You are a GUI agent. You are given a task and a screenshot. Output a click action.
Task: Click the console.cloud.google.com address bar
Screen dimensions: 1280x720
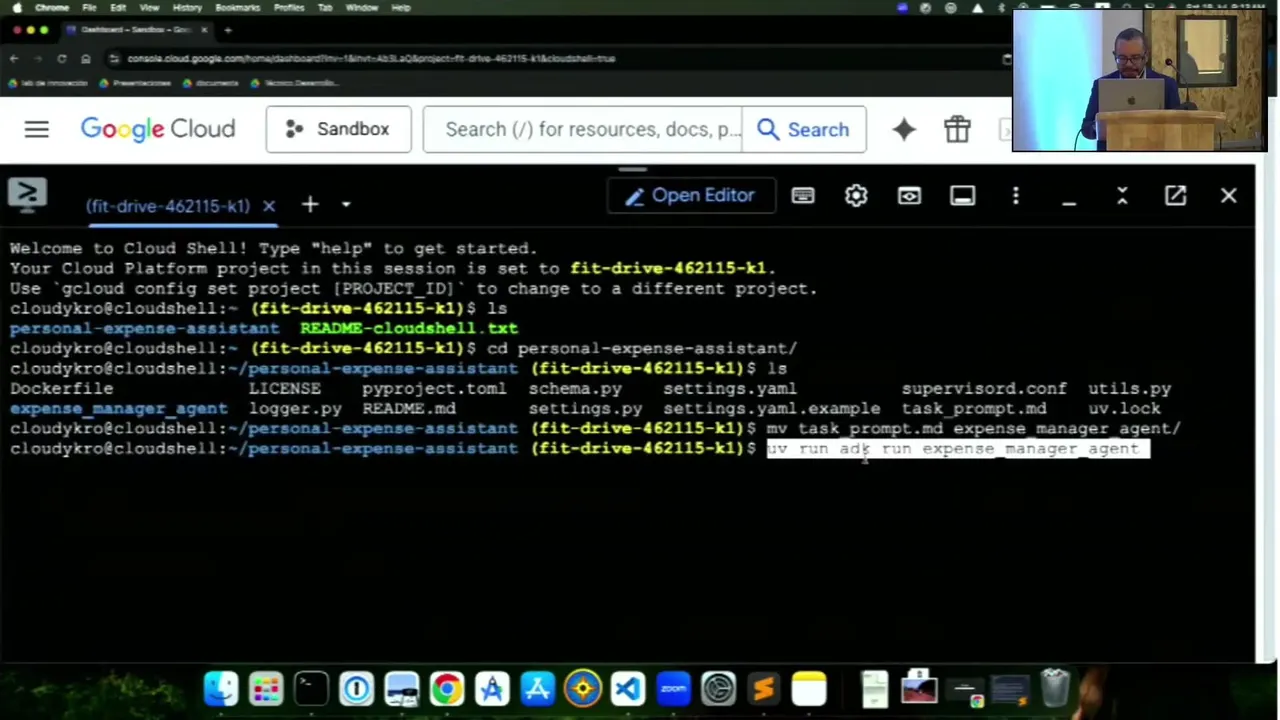(x=370, y=58)
